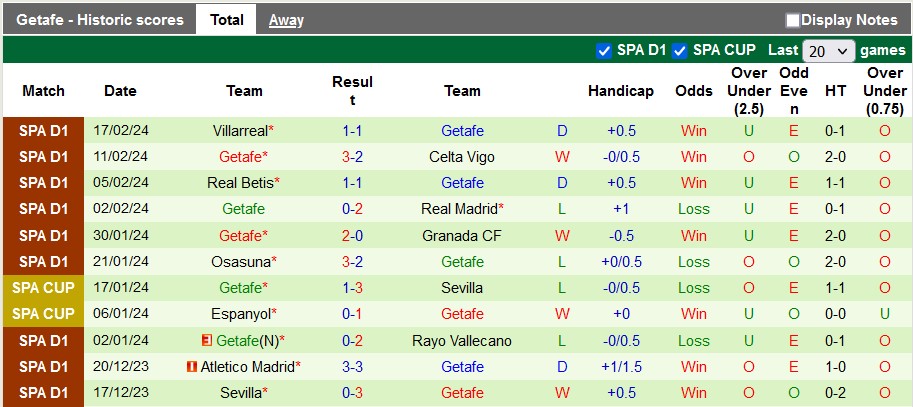Click red card icon beside Getafe(N)
Screen dimensions: 913x407
[209, 341]
